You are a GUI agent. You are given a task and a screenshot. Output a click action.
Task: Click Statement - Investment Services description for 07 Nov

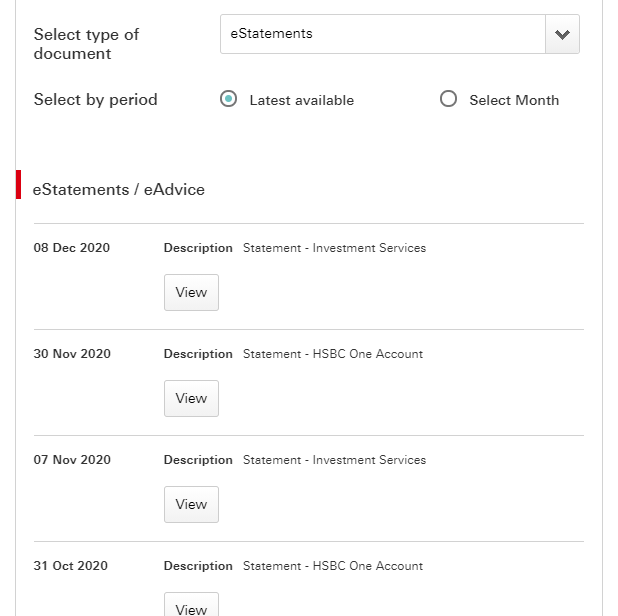335,460
